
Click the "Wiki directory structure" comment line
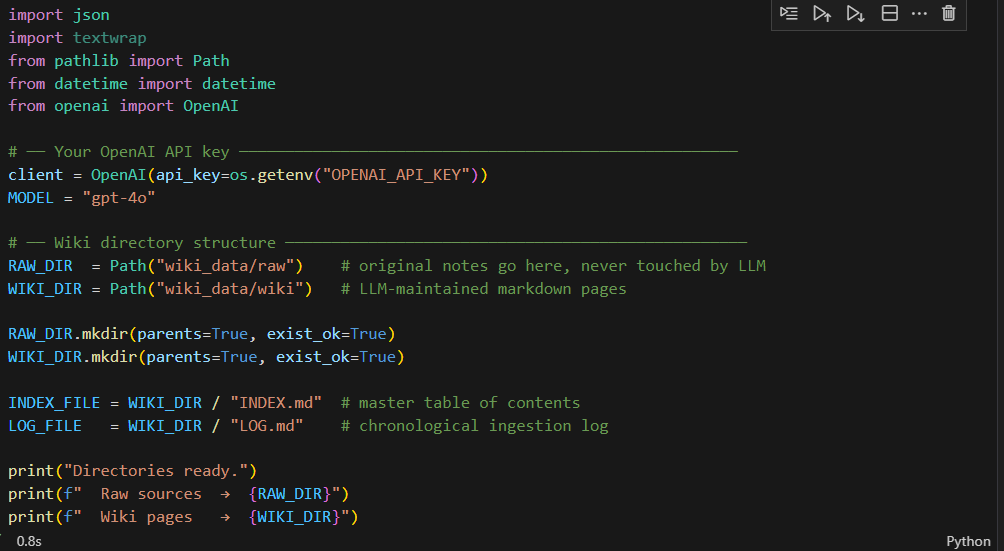pyautogui.click(x=377, y=243)
